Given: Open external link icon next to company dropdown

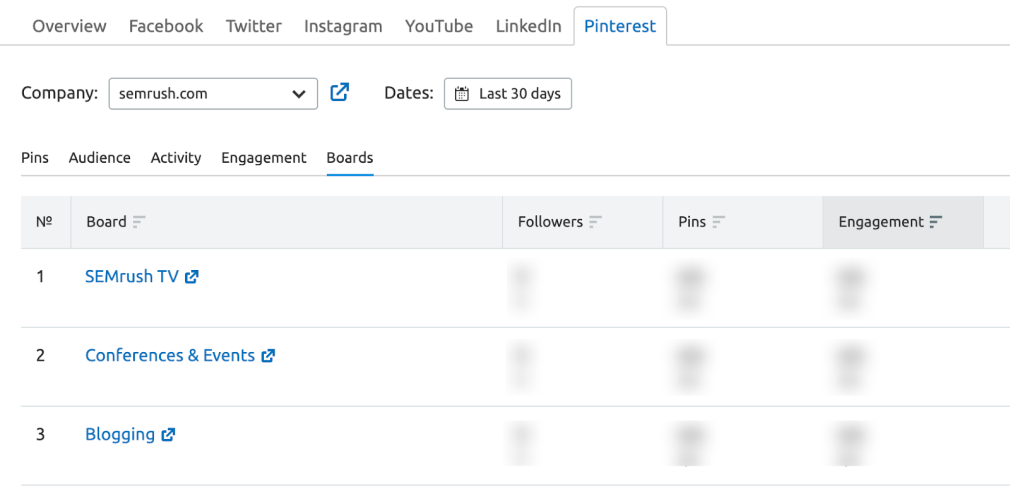Looking at the screenshot, I should point(339,92).
